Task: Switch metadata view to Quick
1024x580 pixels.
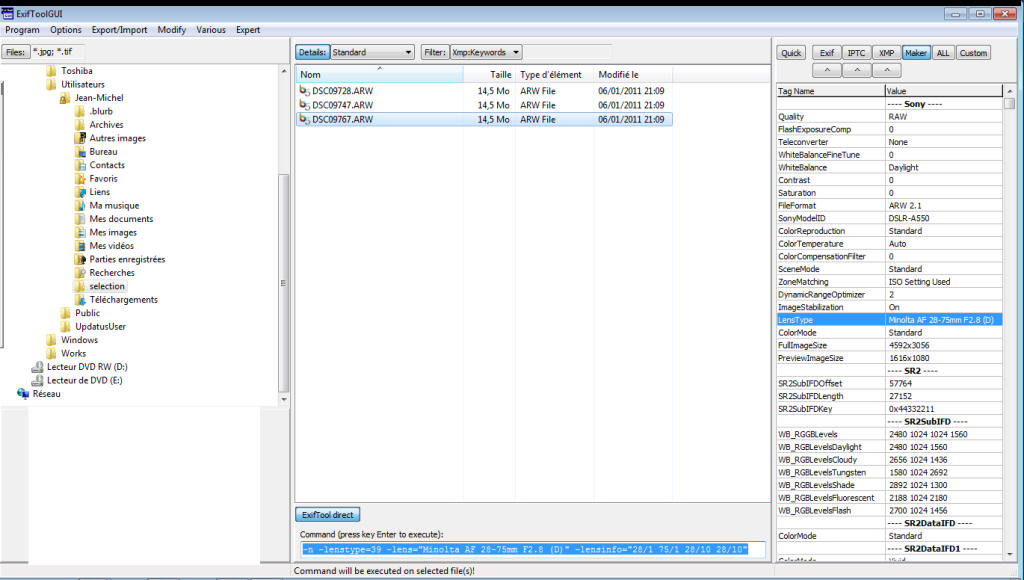Action: click(x=791, y=53)
